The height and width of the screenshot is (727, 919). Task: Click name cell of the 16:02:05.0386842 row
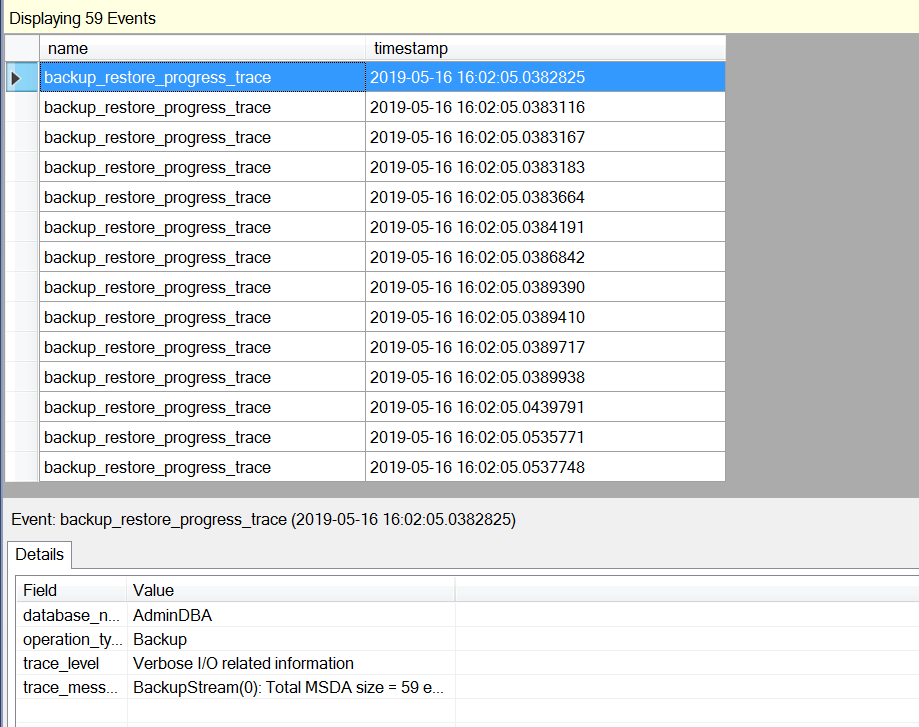202,257
